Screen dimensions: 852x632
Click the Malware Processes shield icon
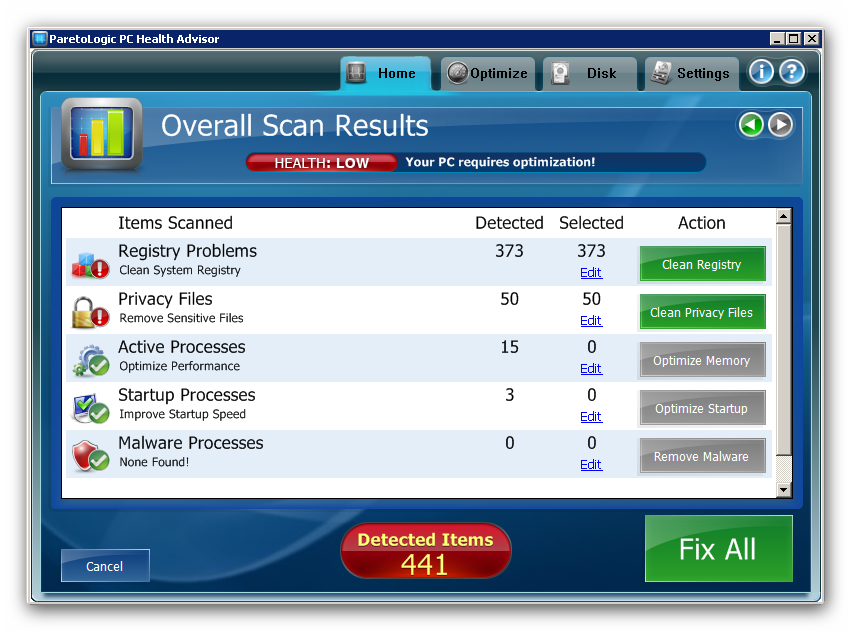coord(90,456)
